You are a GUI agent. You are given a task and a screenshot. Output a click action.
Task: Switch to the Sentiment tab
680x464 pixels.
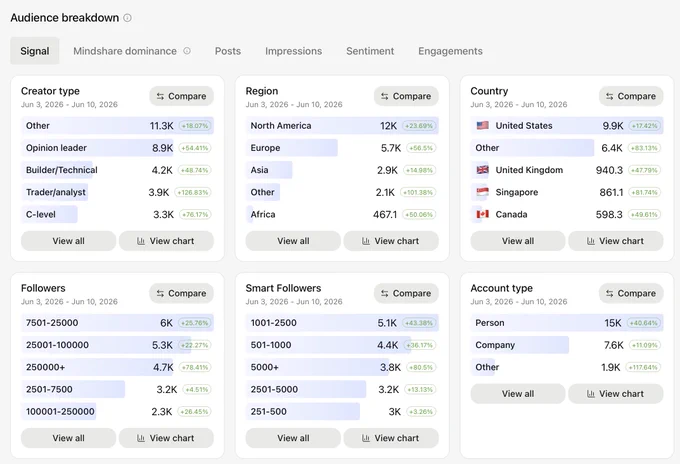[x=370, y=51]
